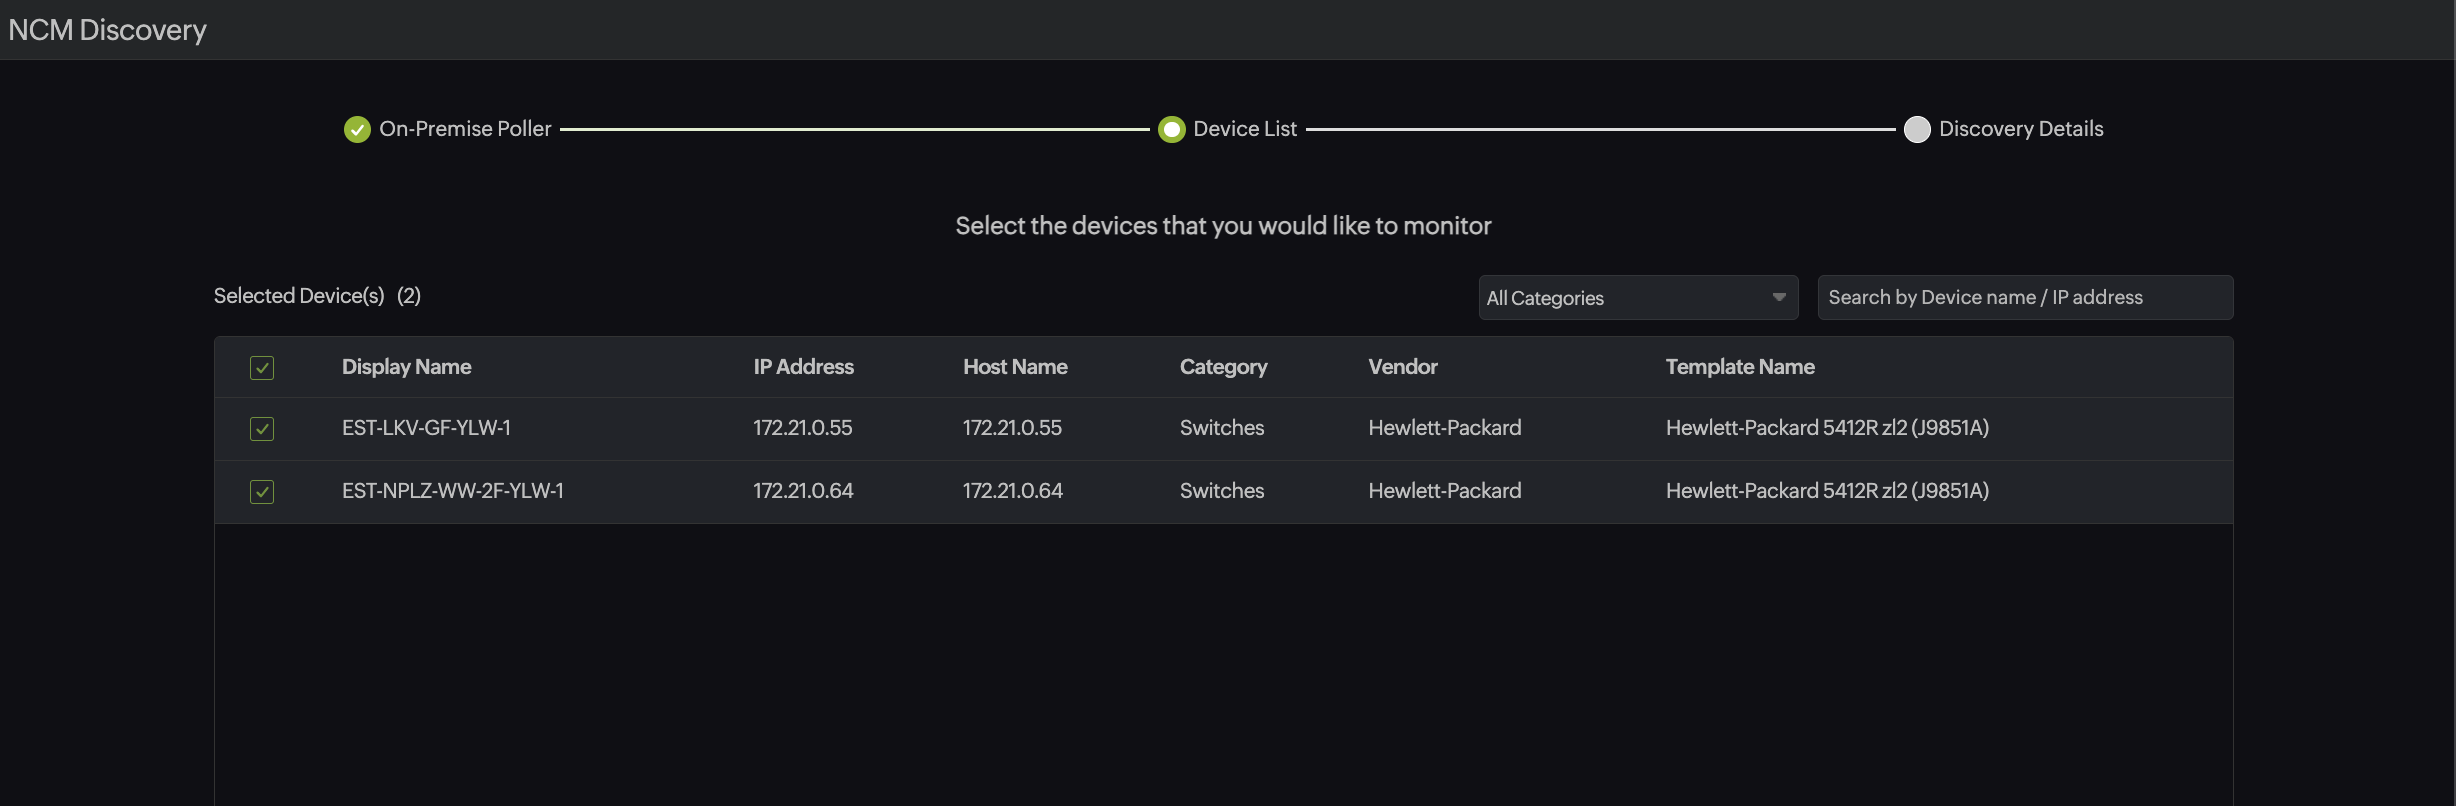Uncheck the EST-LKV-GF-YLW-1 device checkbox

262,429
